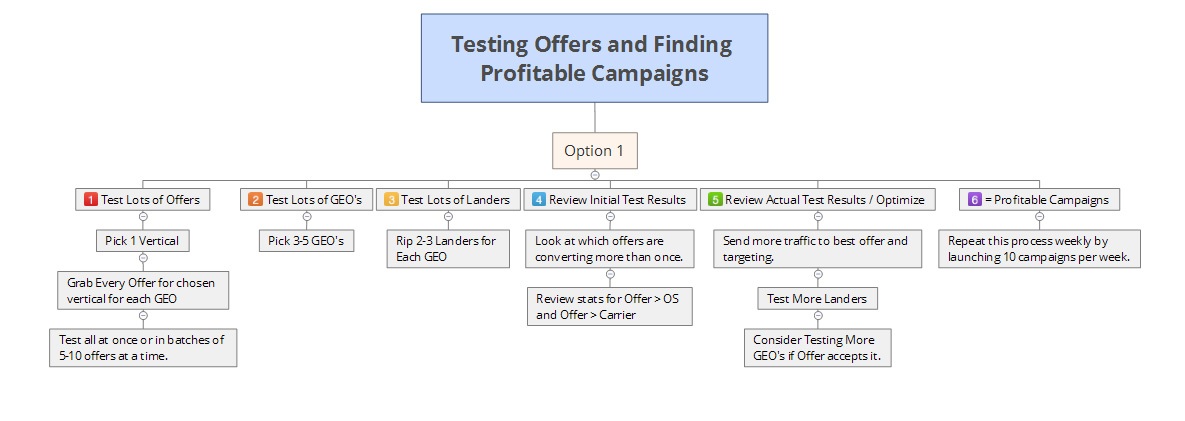Click the red number 1 priority icon
This screenshot has height=421, width=1185.
tap(91, 200)
